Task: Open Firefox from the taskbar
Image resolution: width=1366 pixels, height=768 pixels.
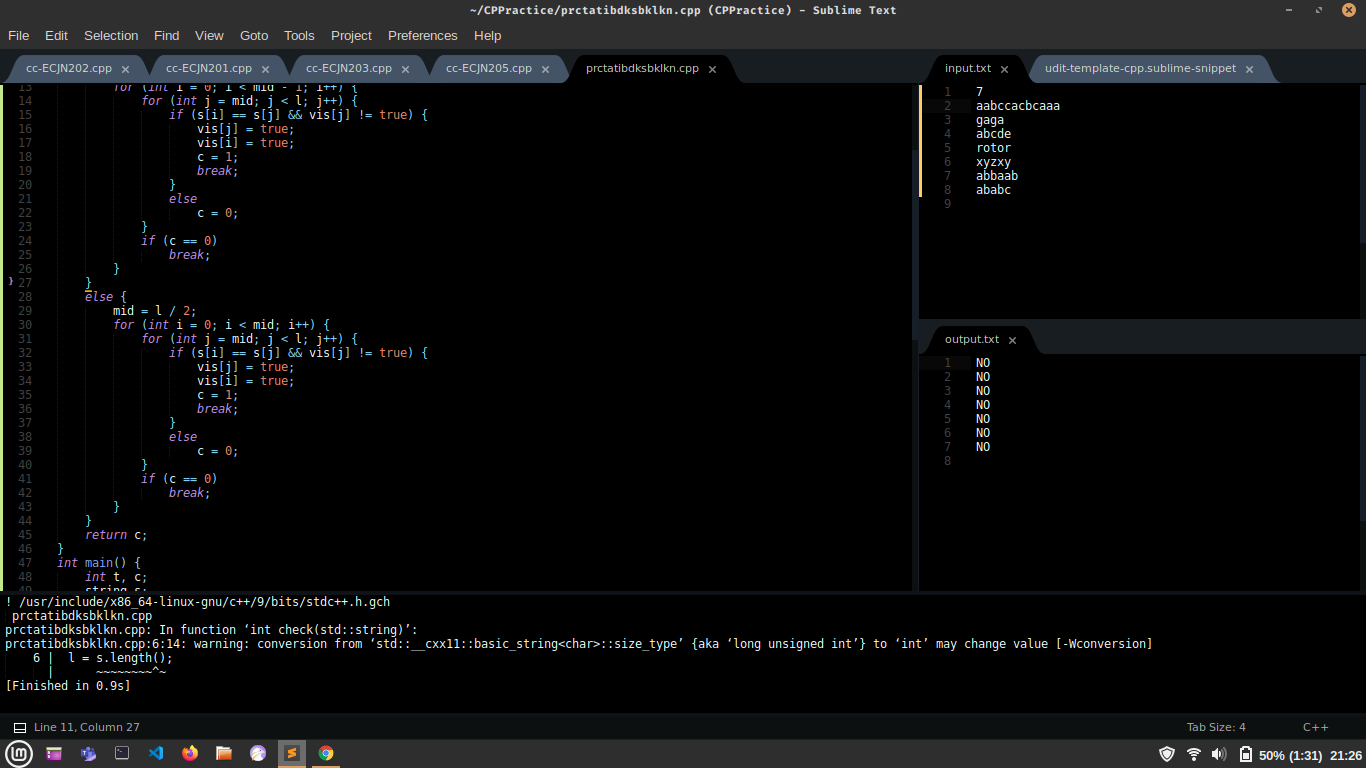Action: 190,754
